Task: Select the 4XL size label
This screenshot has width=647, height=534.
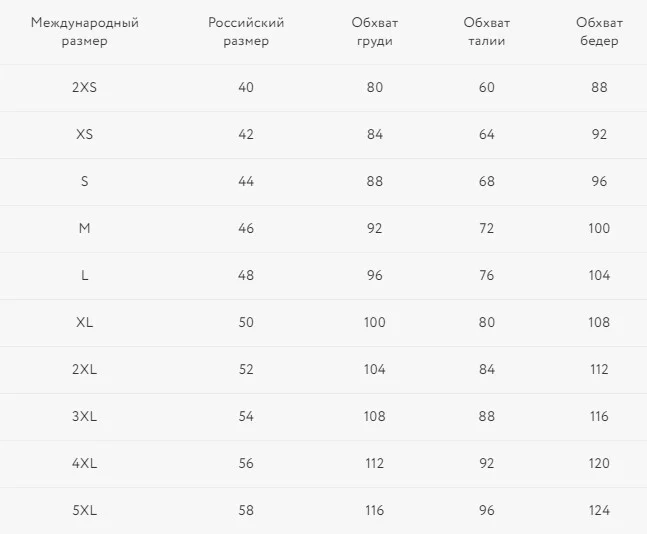Action: 85,463
